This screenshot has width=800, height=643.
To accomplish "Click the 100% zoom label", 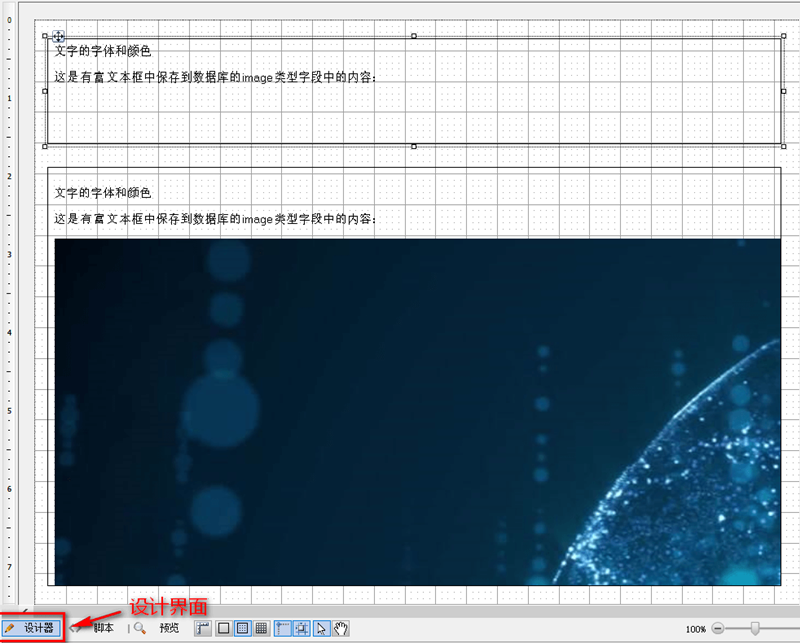I will 696,628.
